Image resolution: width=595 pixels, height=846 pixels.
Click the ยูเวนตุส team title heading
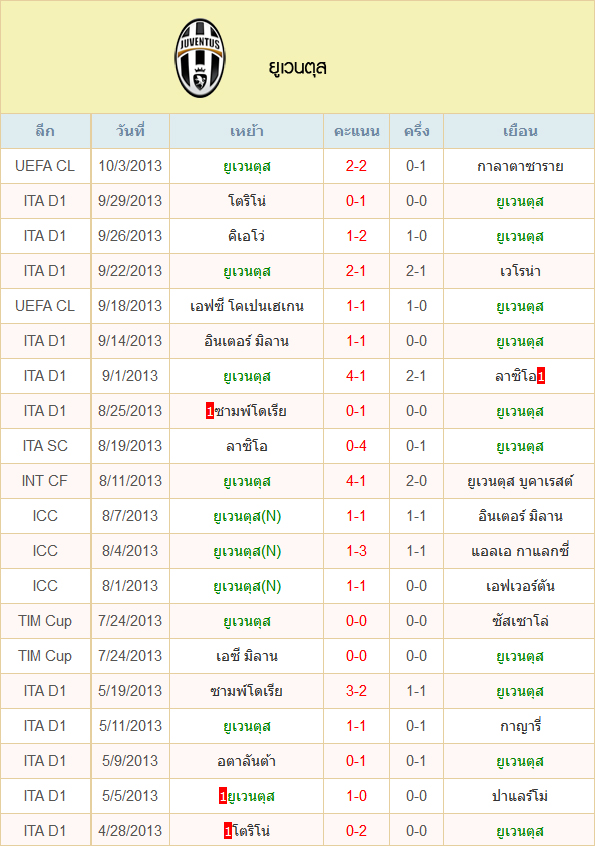pyautogui.click(x=298, y=68)
